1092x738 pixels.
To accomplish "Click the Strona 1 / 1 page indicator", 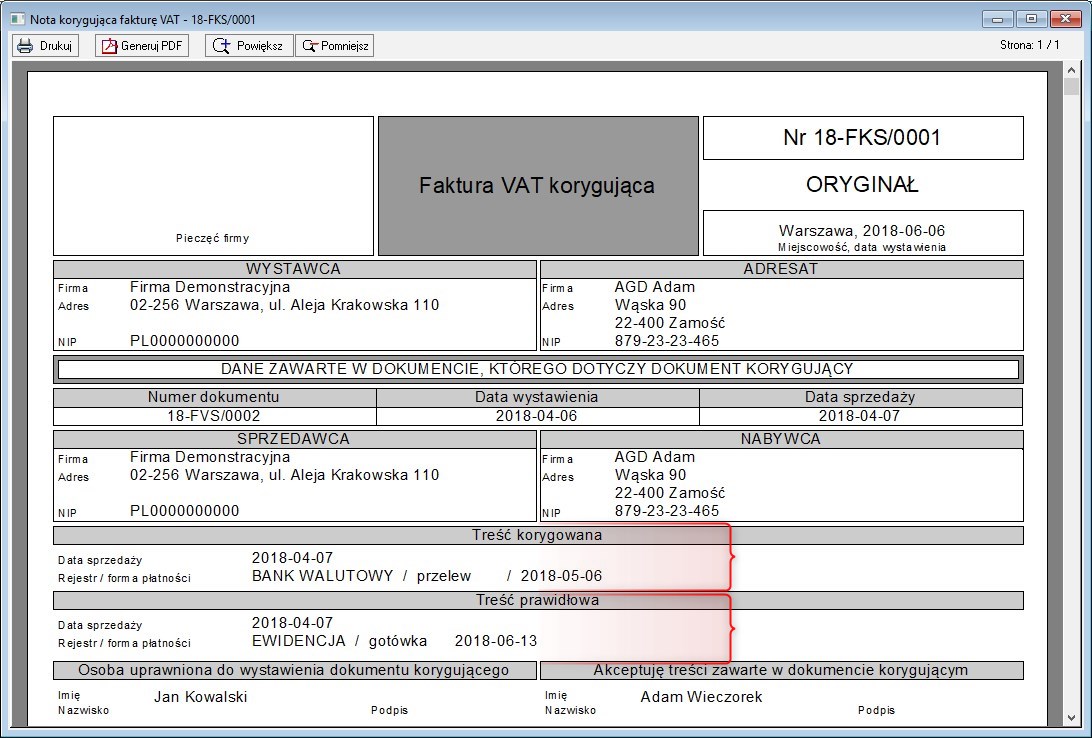I will click(1029, 45).
